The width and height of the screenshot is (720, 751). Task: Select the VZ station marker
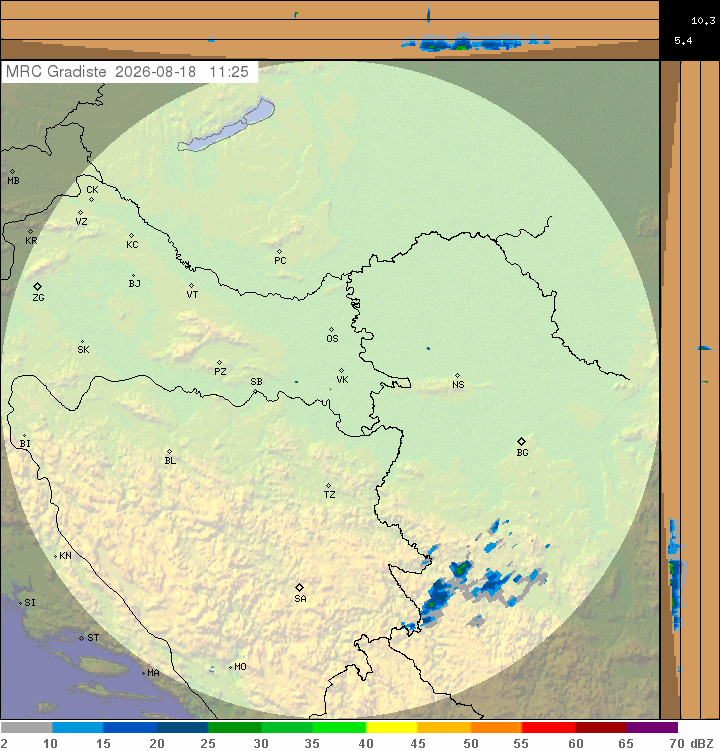pos(80,212)
